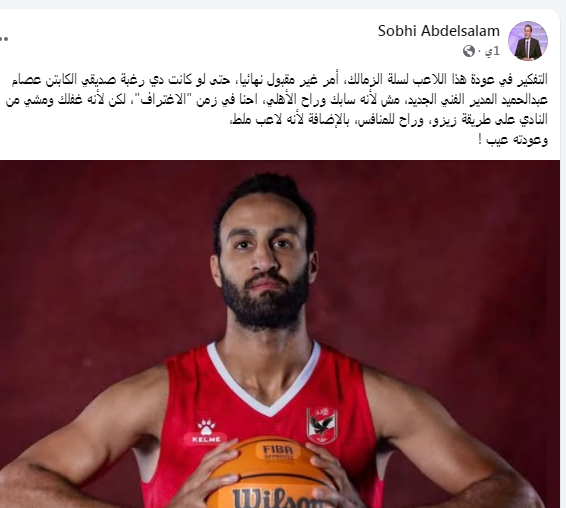
Task: Click the Al Ahly eagle crest on jersey
Action: click(x=321, y=425)
